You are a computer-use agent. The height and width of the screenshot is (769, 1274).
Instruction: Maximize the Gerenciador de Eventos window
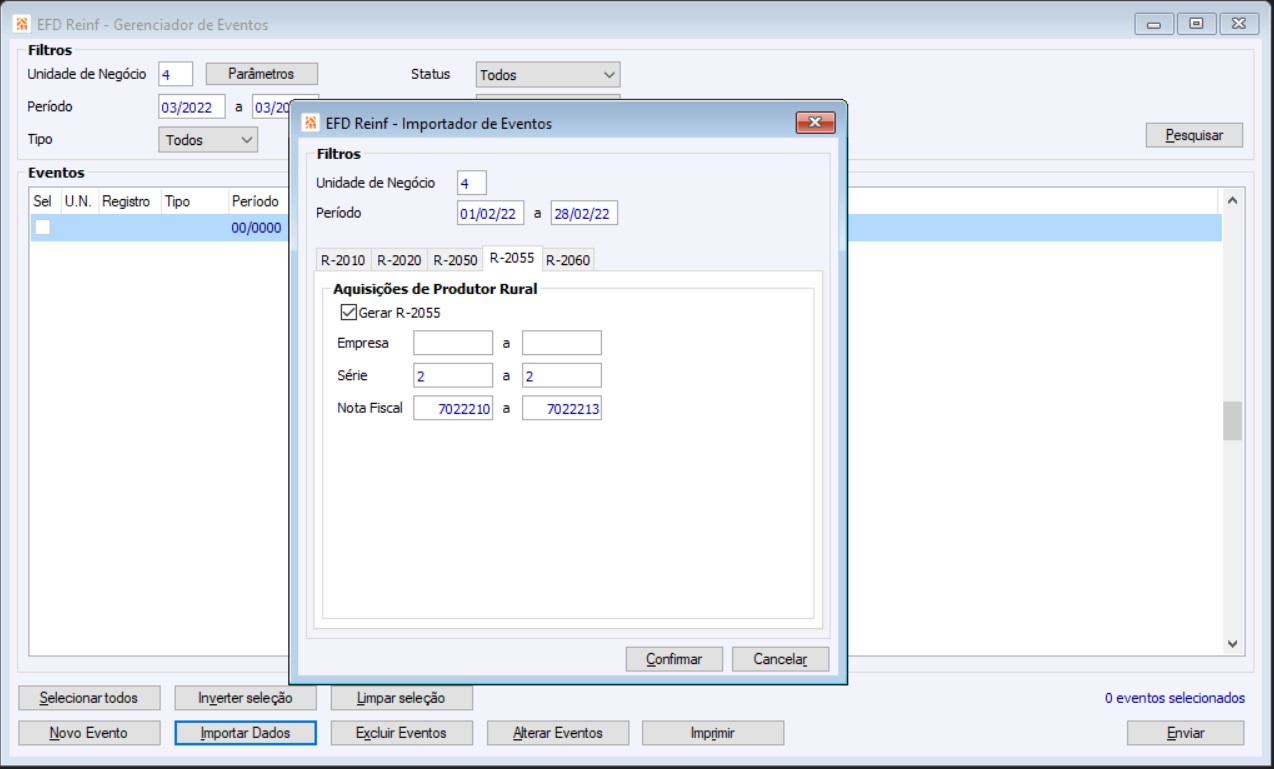1196,23
